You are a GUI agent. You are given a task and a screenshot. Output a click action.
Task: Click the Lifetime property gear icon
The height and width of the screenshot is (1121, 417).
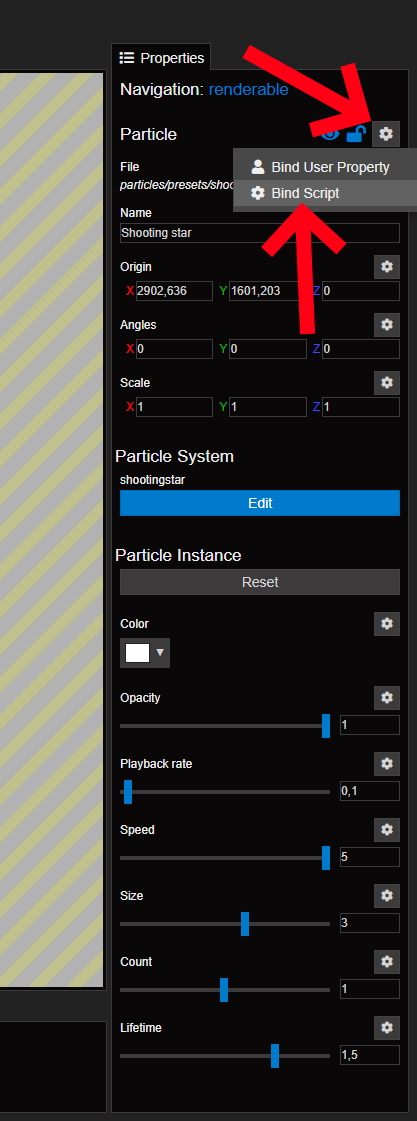pos(387,1027)
